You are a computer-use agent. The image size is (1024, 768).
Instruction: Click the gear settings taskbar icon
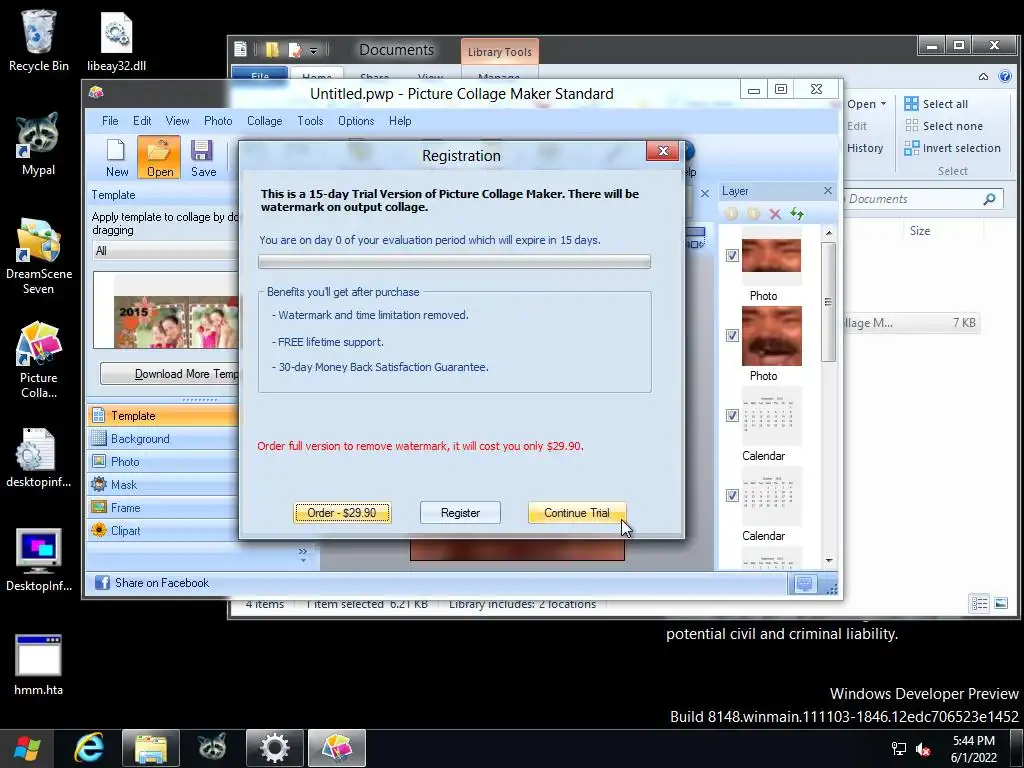(x=274, y=748)
